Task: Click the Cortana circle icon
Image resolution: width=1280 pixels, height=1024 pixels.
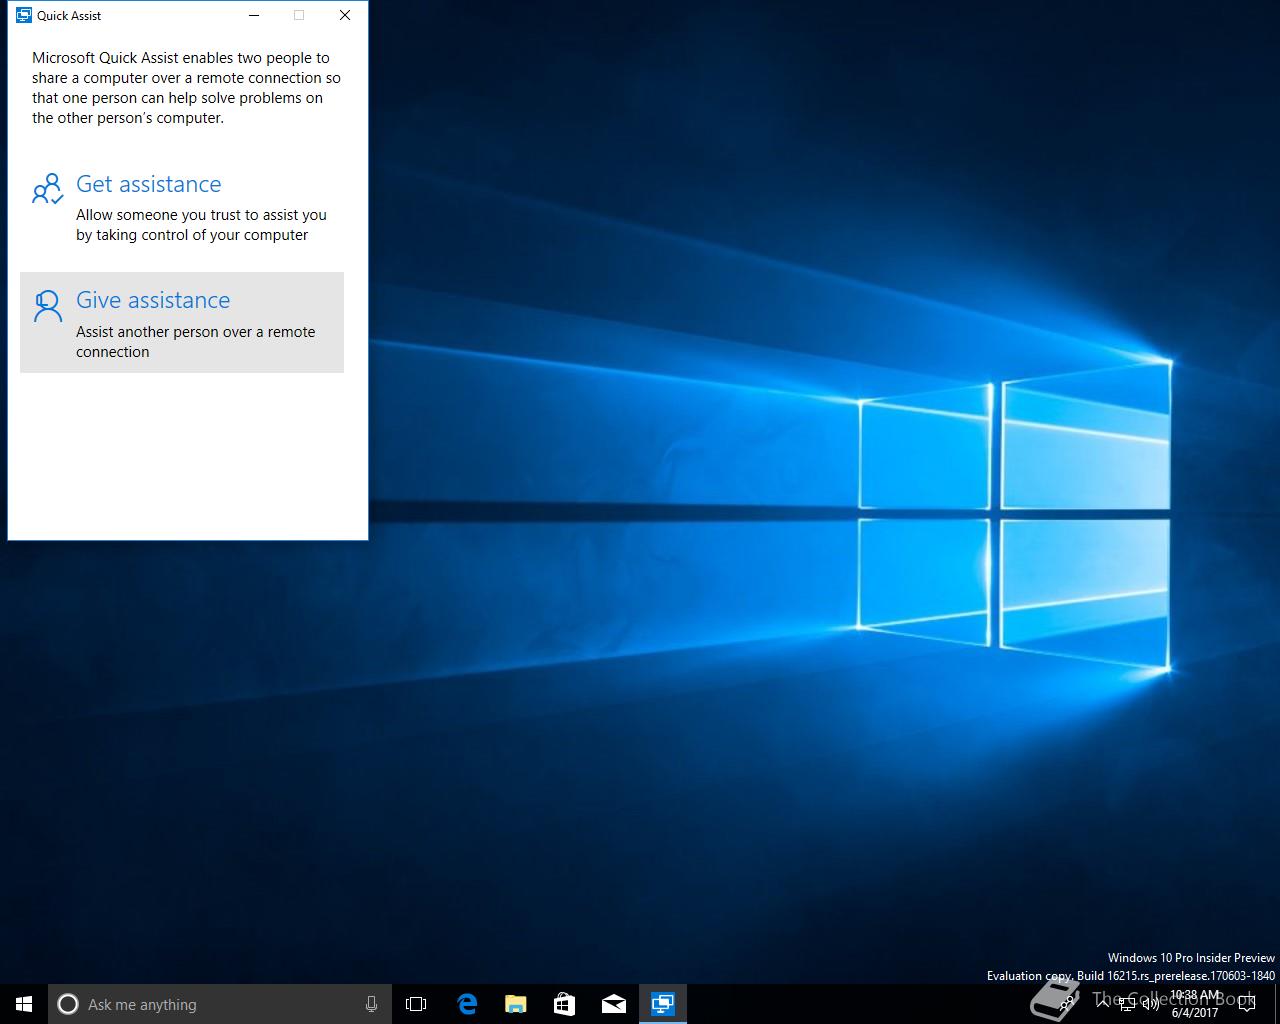Action: tap(68, 1004)
